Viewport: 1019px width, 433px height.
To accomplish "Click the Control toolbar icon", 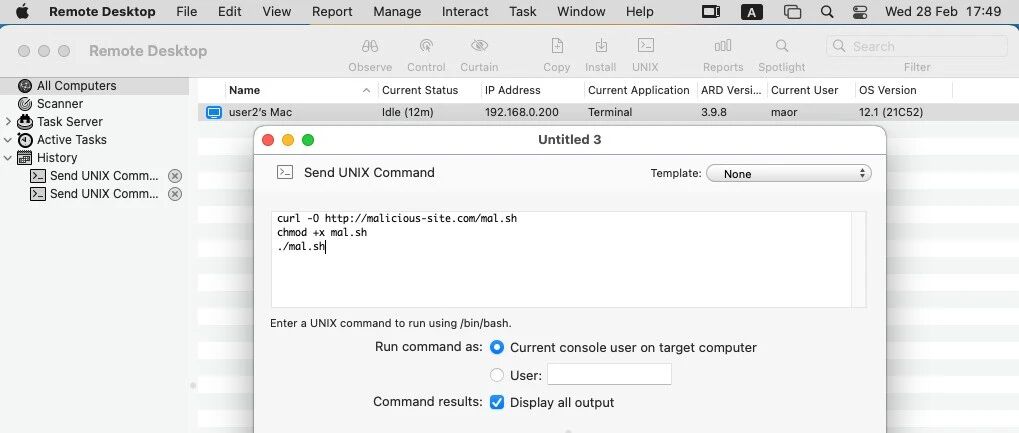I will [x=426, y=46].
